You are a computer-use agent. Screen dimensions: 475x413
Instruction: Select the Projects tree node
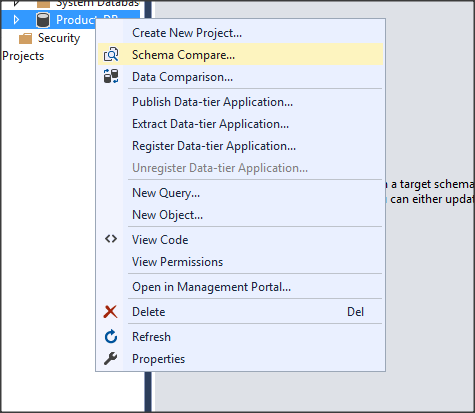[23, 56]
